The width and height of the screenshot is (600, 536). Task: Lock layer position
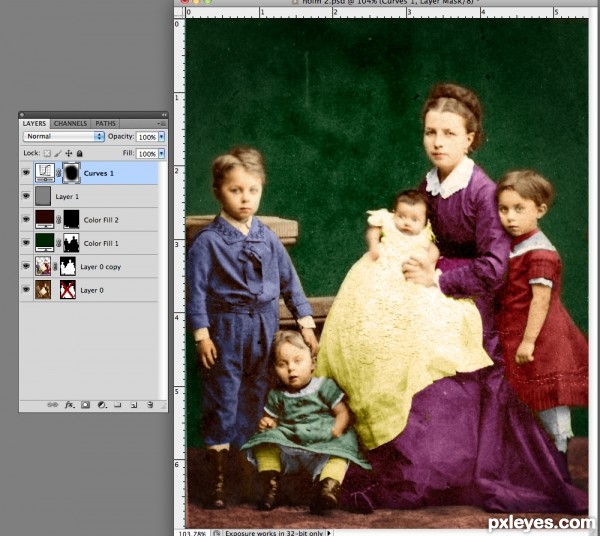click(x=68, y=153)
